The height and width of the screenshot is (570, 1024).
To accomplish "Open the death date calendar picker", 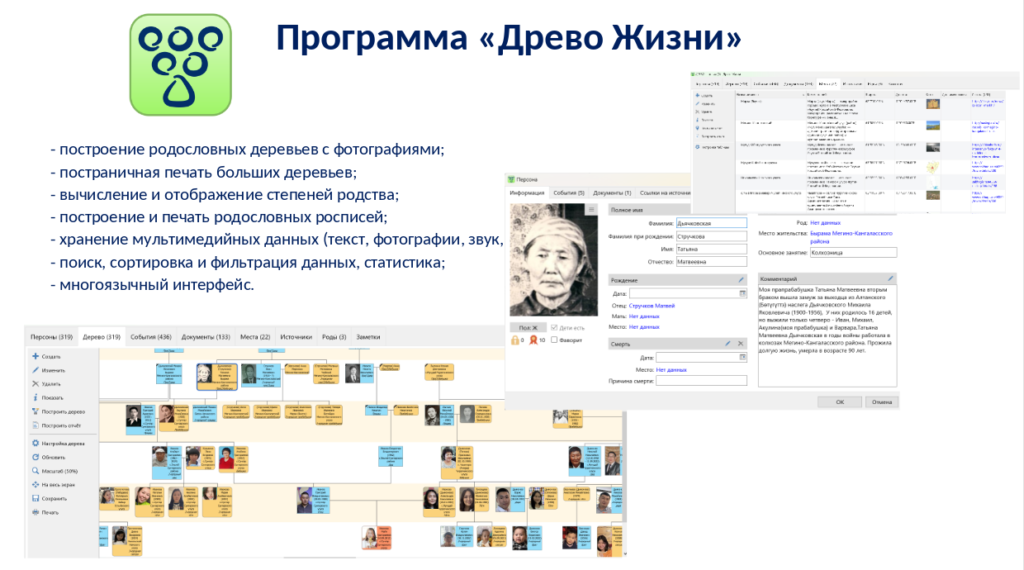I will pos(742,357).
